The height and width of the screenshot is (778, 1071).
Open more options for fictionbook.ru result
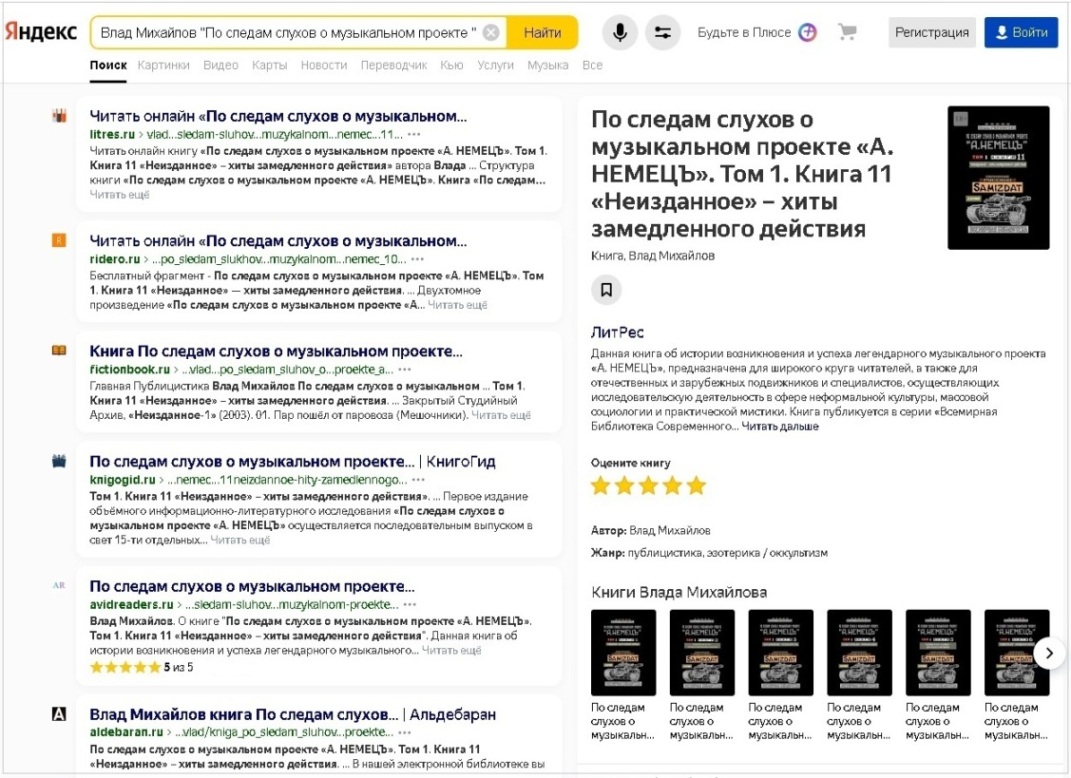pyautogui.click(x=404, y=370)
